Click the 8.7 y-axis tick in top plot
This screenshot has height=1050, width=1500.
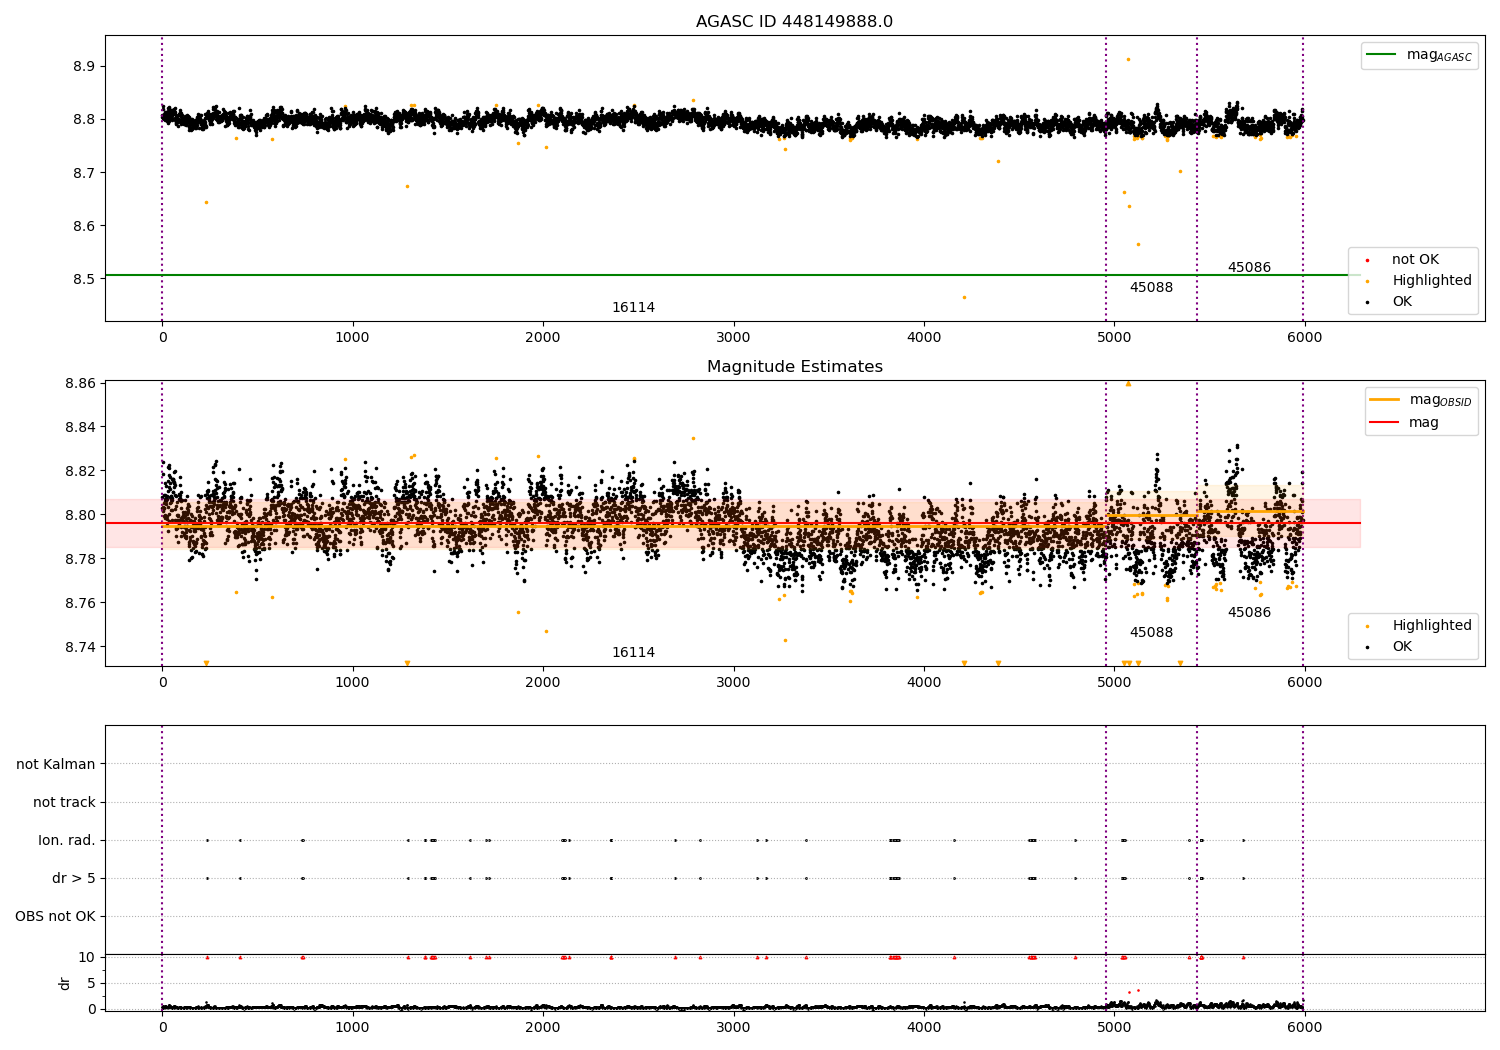click(x=84, y=174)
